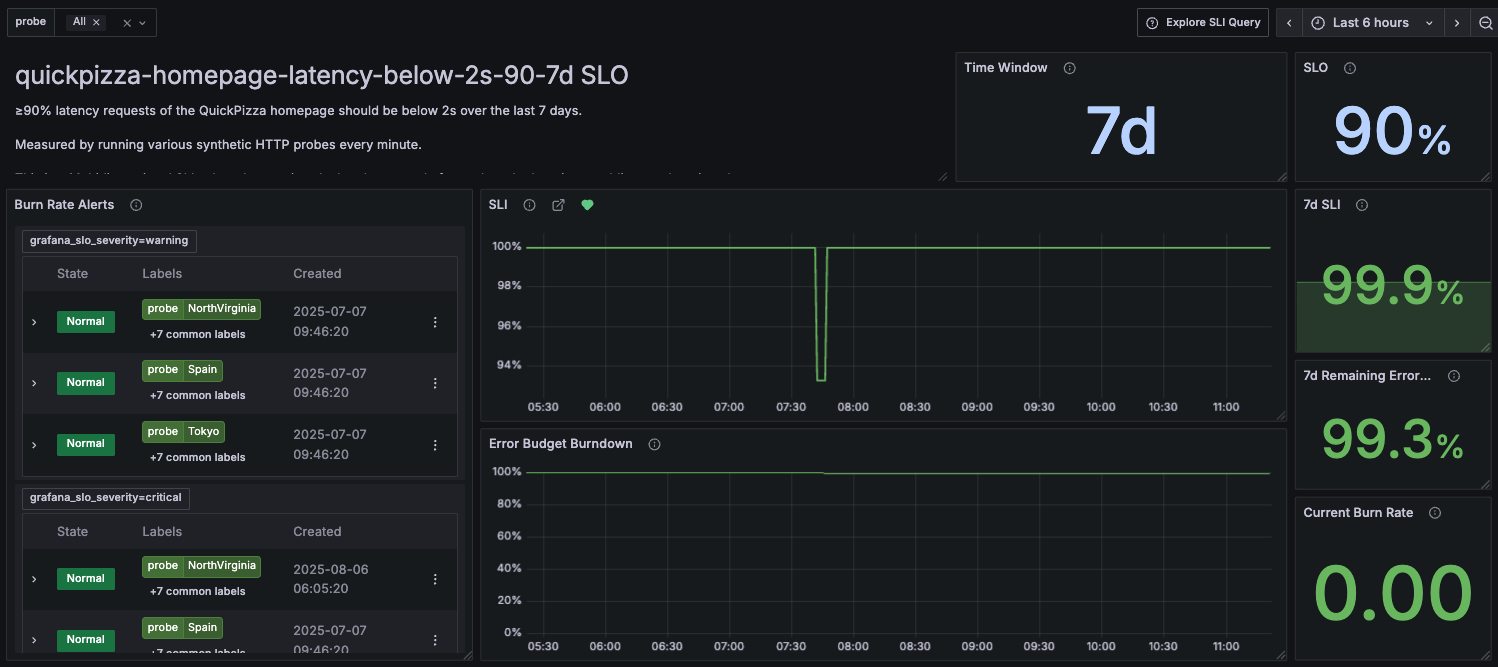1498x667 pixels.
Task: Clear all probe variable selections
Action: (127, 22)
